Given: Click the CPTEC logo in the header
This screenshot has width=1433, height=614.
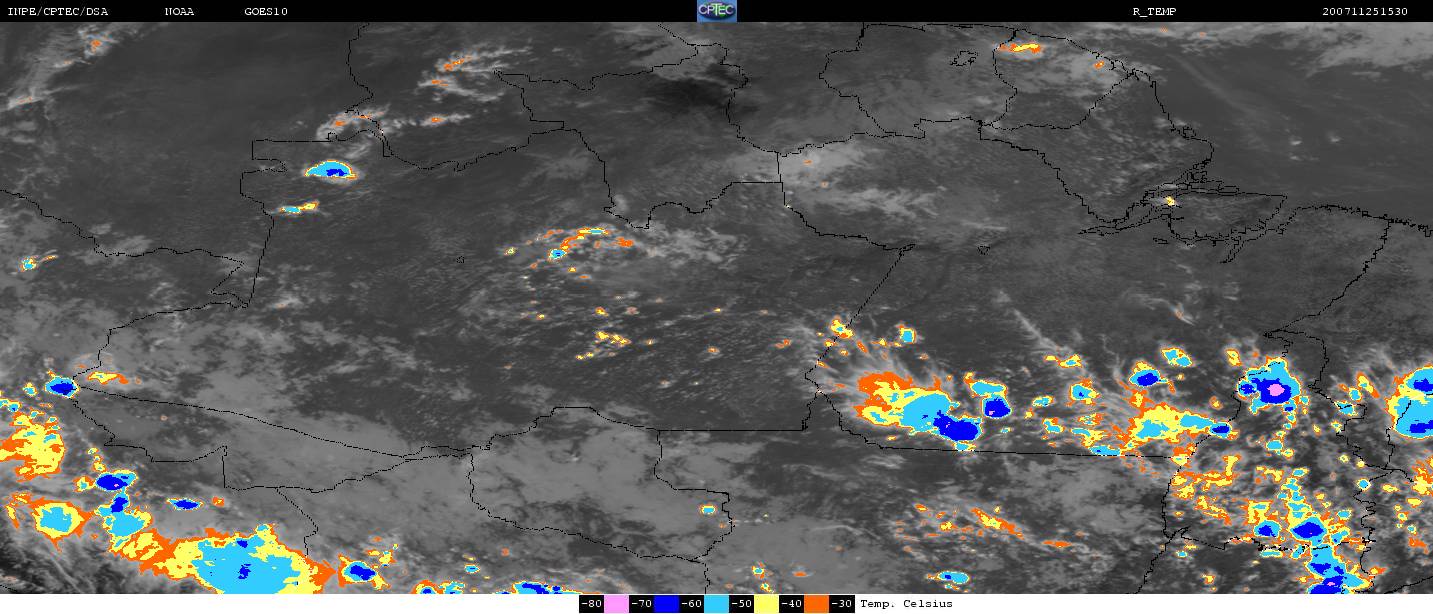Looking at the screenshot, I should tap(716, 11).
